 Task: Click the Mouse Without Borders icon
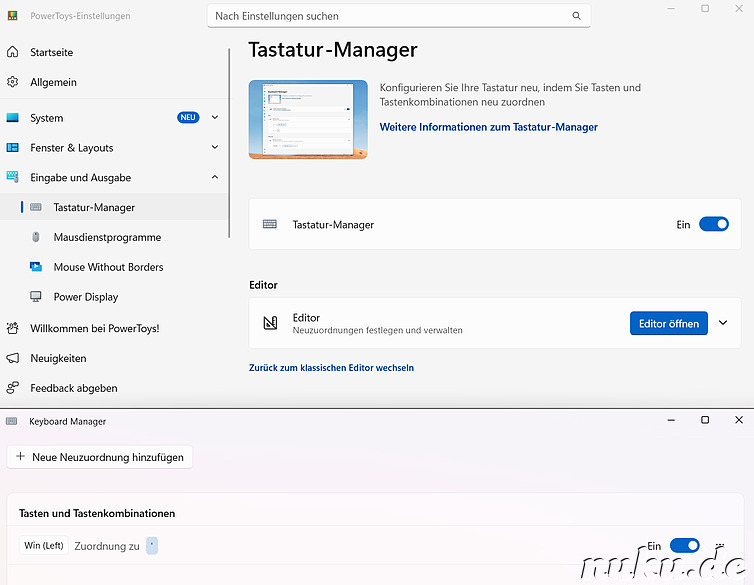[x=36, y=267]
